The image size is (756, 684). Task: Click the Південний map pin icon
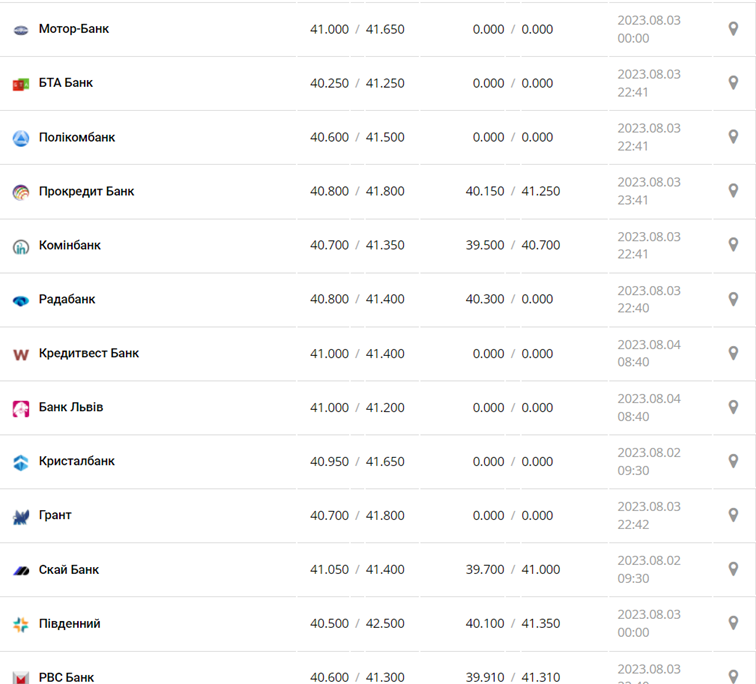(733, 623)
